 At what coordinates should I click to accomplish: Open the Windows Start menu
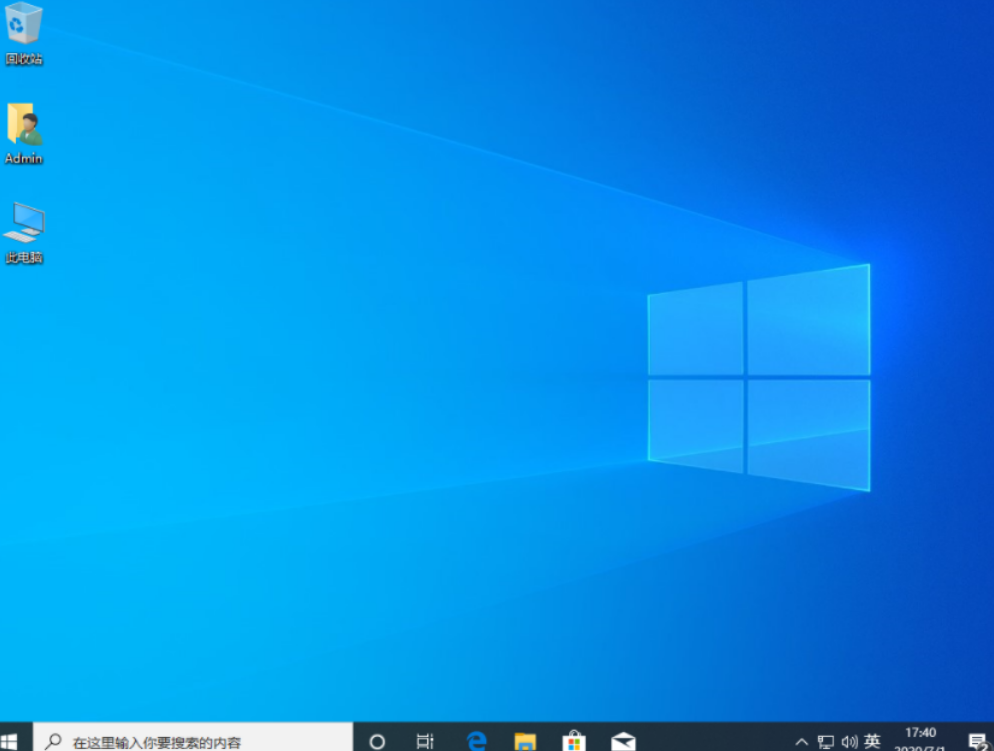[10, 741]
